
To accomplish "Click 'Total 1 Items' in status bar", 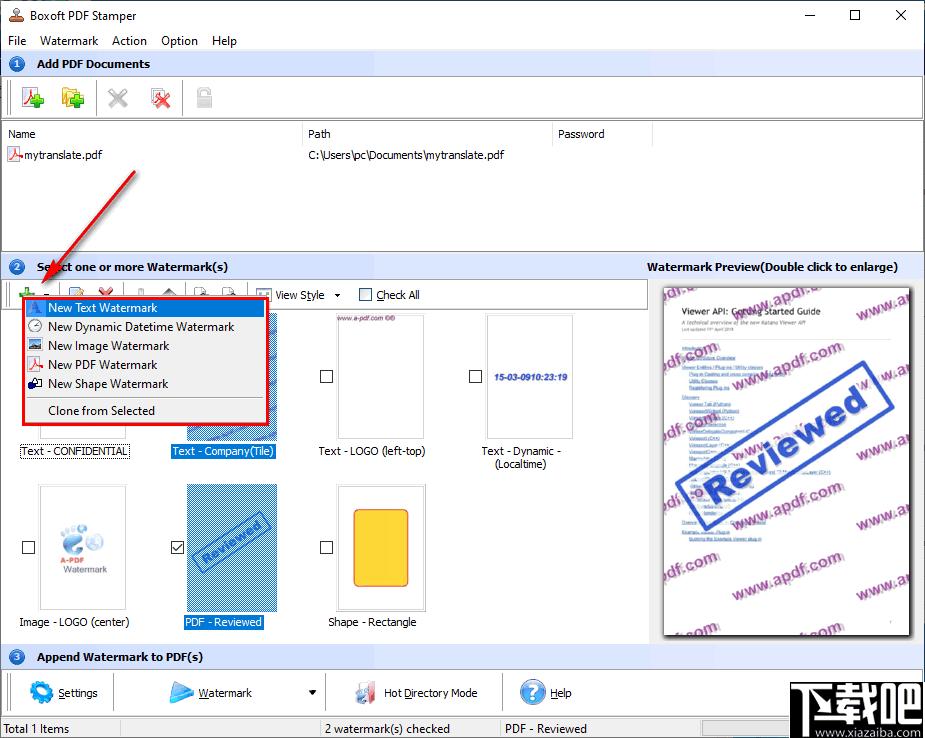I will click(37, 729).
